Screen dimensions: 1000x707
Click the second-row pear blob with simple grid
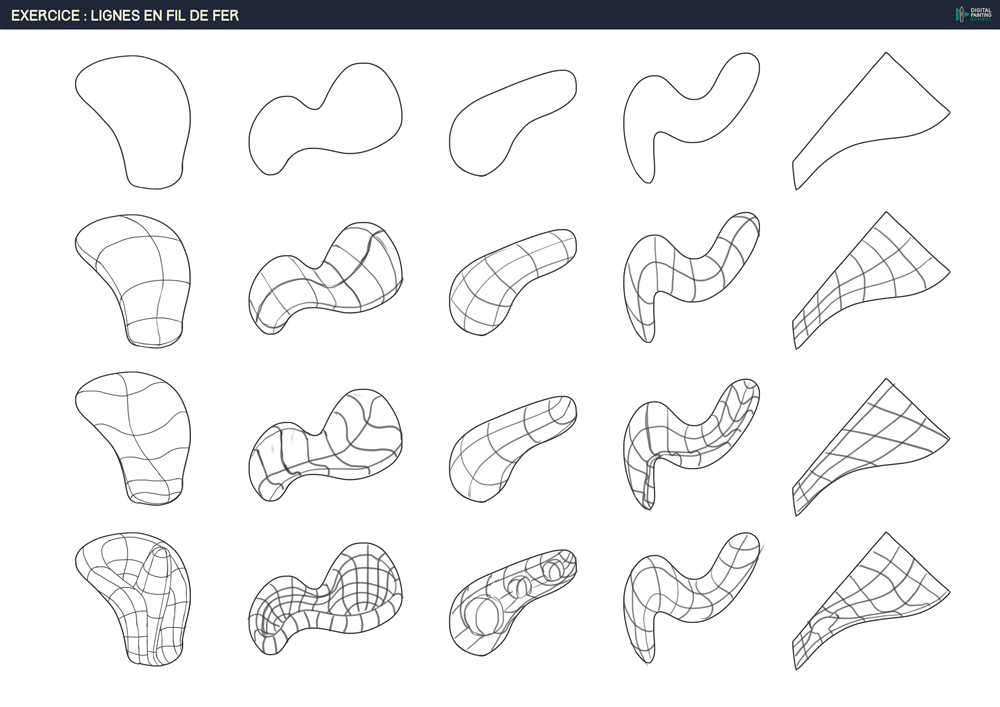click(x=136, y=278)
